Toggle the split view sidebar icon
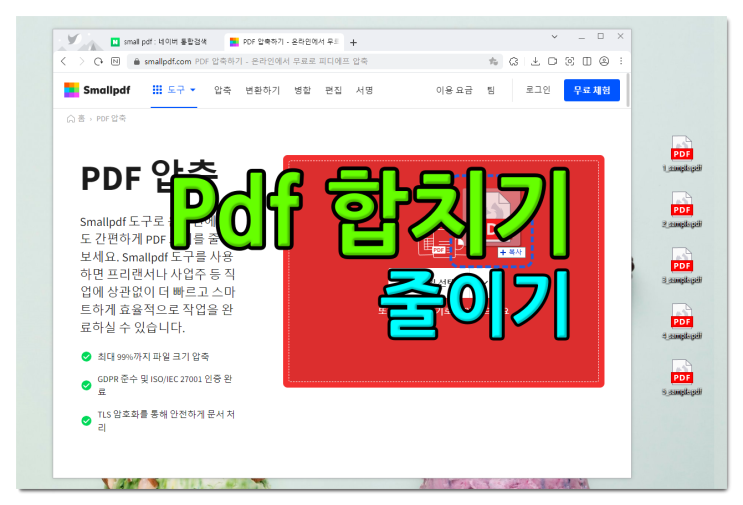 click(587, 61)
